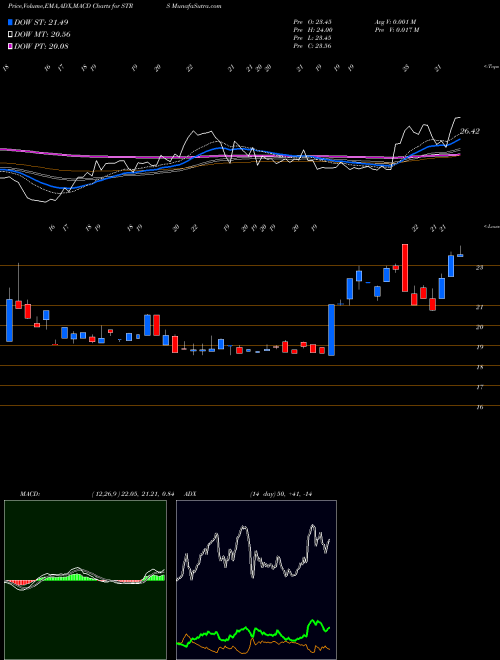Image resolution: width=500 pixels, height=660 pixels.
Task: Click the 21 price axis label
Action: click(x=479, y=307)
